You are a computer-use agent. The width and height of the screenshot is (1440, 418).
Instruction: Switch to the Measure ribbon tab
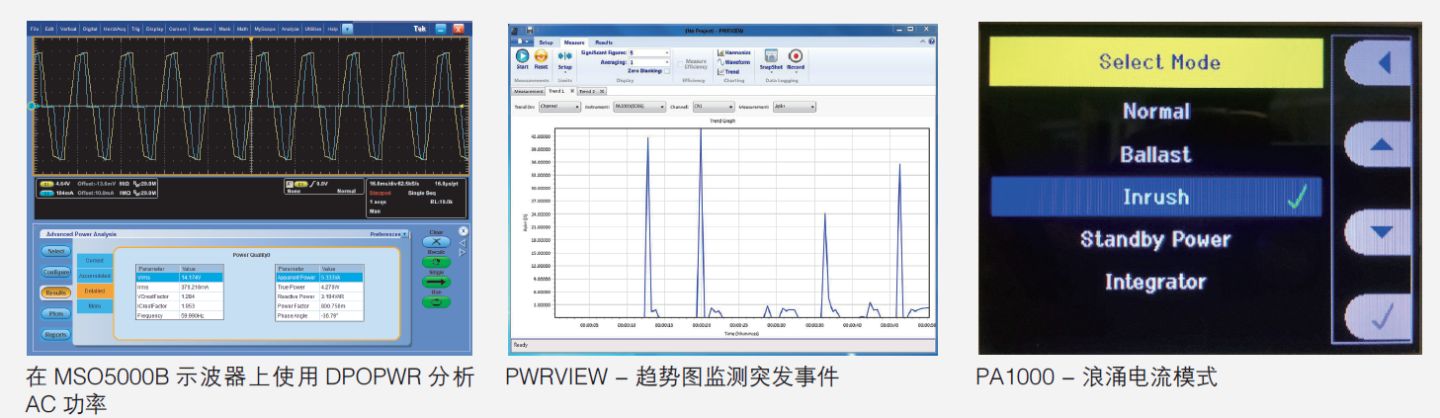(x=574, y=42)
